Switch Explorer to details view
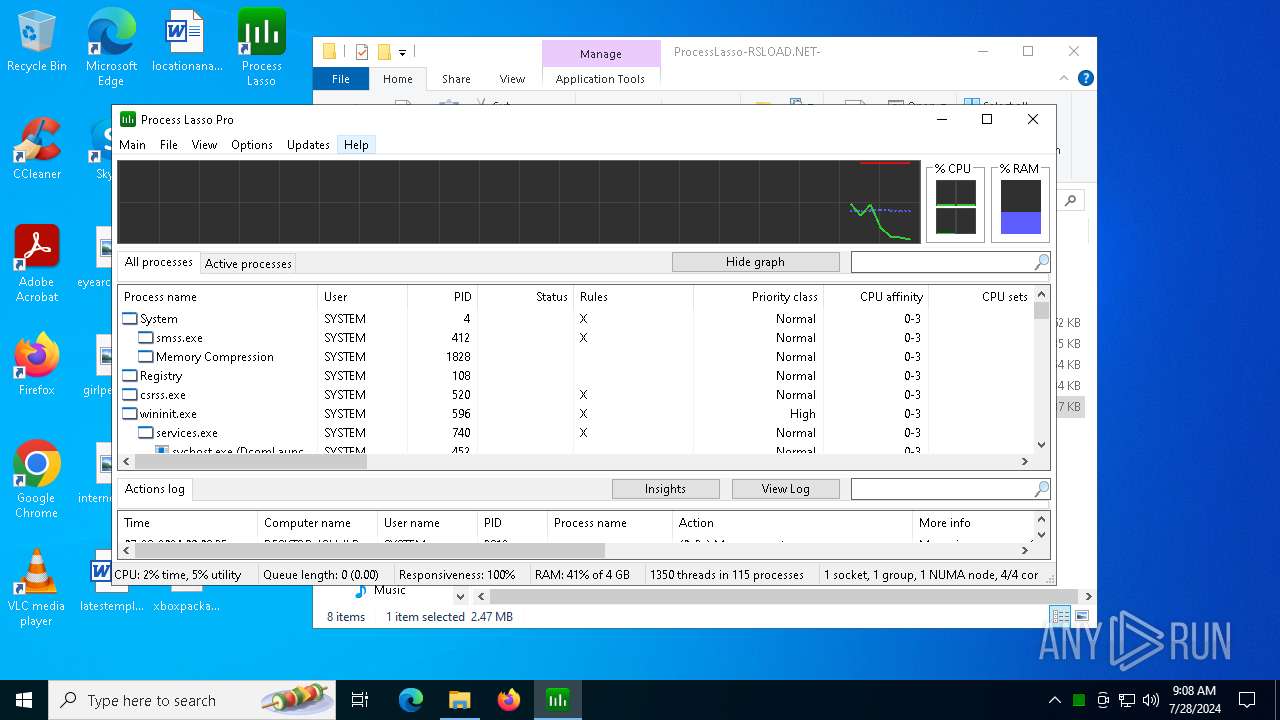The image size is (1280, 720). (x=1060, y=616)
